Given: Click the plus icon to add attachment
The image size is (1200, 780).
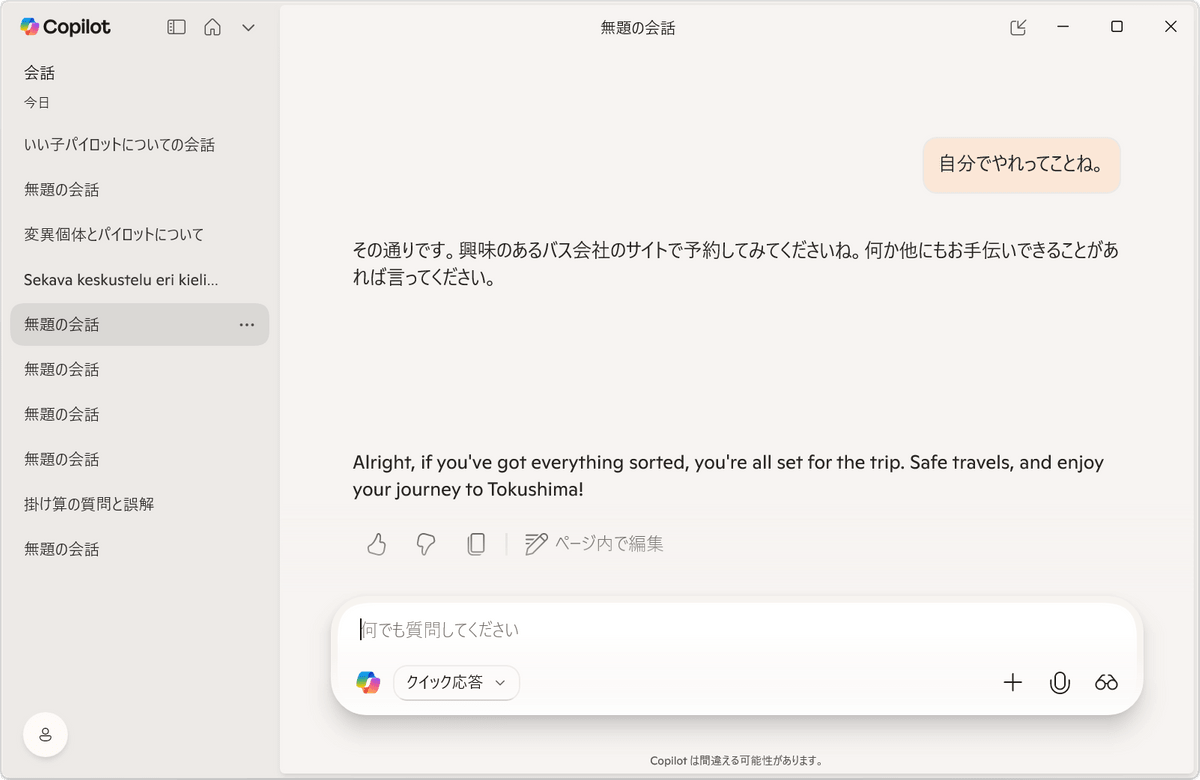Looking at the screenshot, I should click(x=1012, y=682).
